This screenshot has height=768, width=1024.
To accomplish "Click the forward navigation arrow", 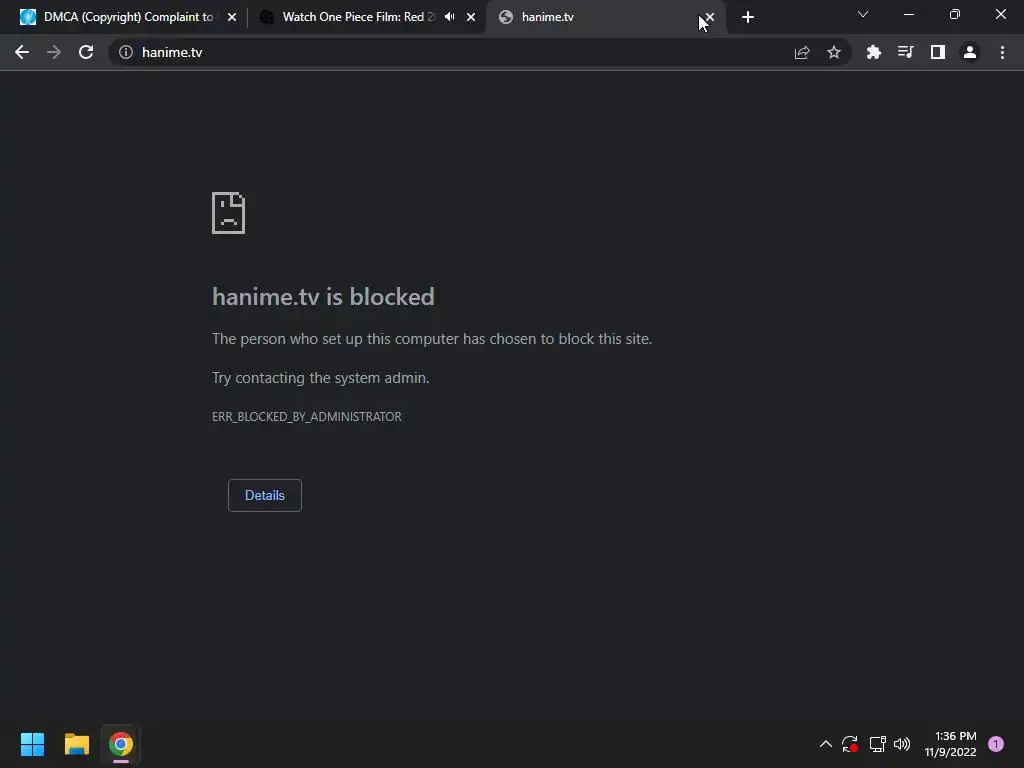I will click(x=54, y=52).
